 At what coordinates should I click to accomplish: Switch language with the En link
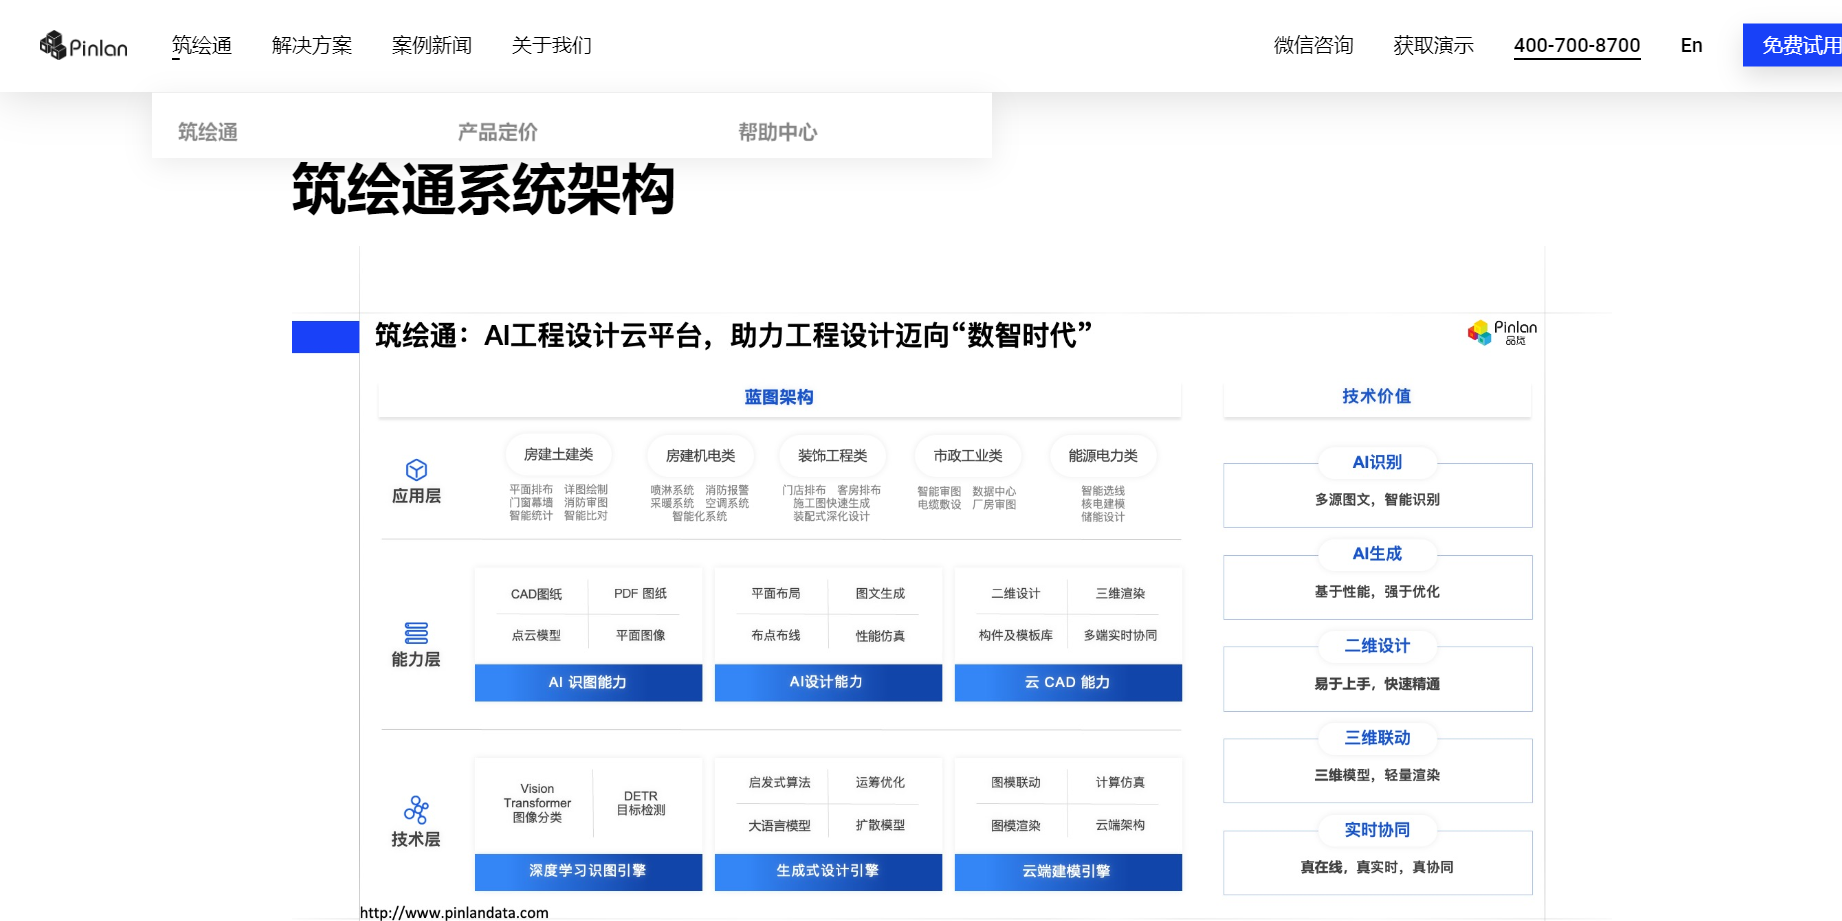pyautogui.click(x=1691, y=46)
